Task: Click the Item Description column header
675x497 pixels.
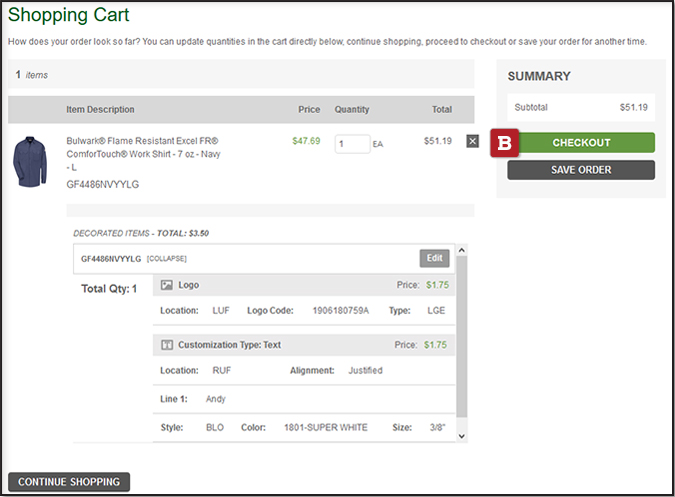Action: click(x=100, y=109)
